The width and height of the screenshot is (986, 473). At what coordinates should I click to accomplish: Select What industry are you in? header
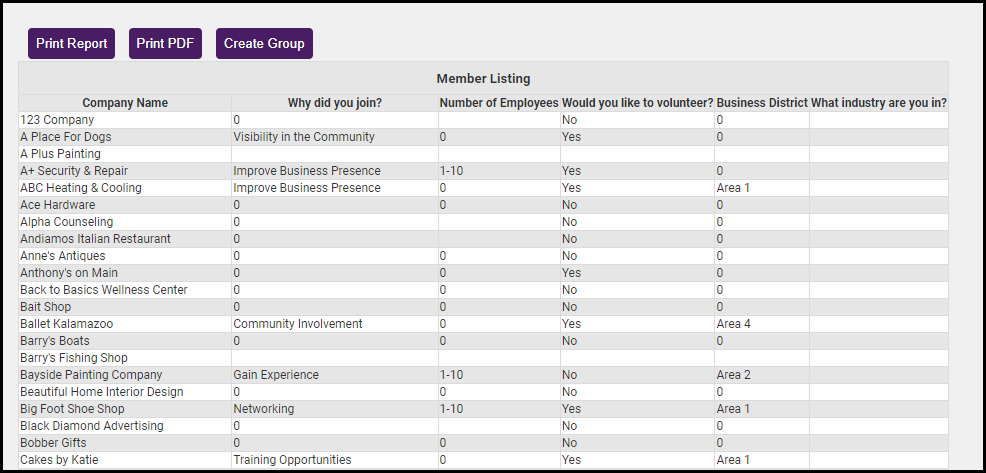click(x=878, y=103)
